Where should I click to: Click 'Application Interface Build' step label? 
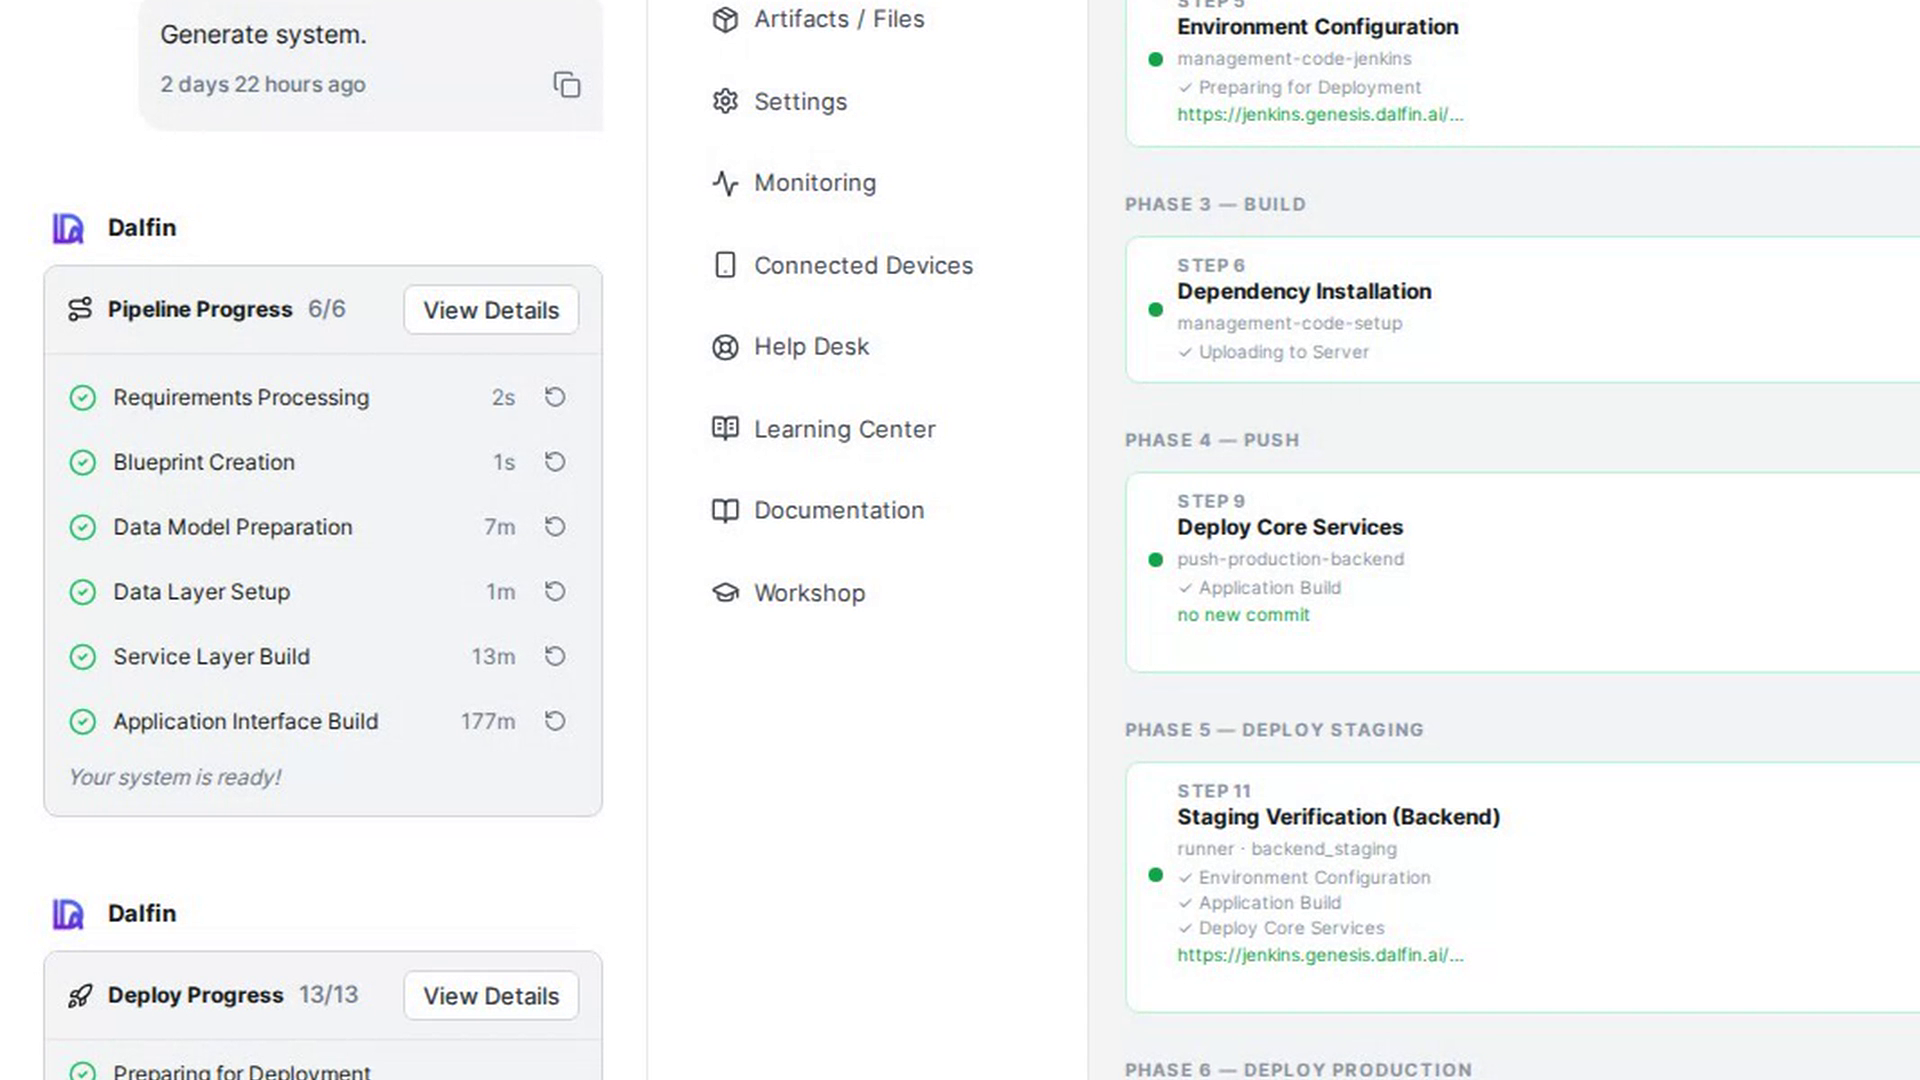[245, 721]
